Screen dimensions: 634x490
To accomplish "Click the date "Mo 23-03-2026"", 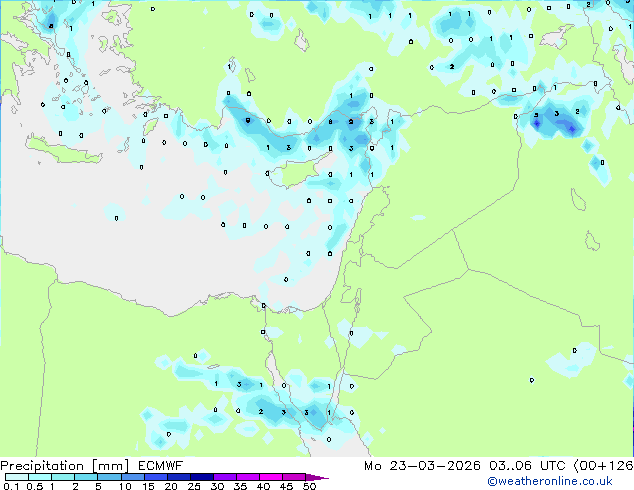I will click(x=422, y=466).
